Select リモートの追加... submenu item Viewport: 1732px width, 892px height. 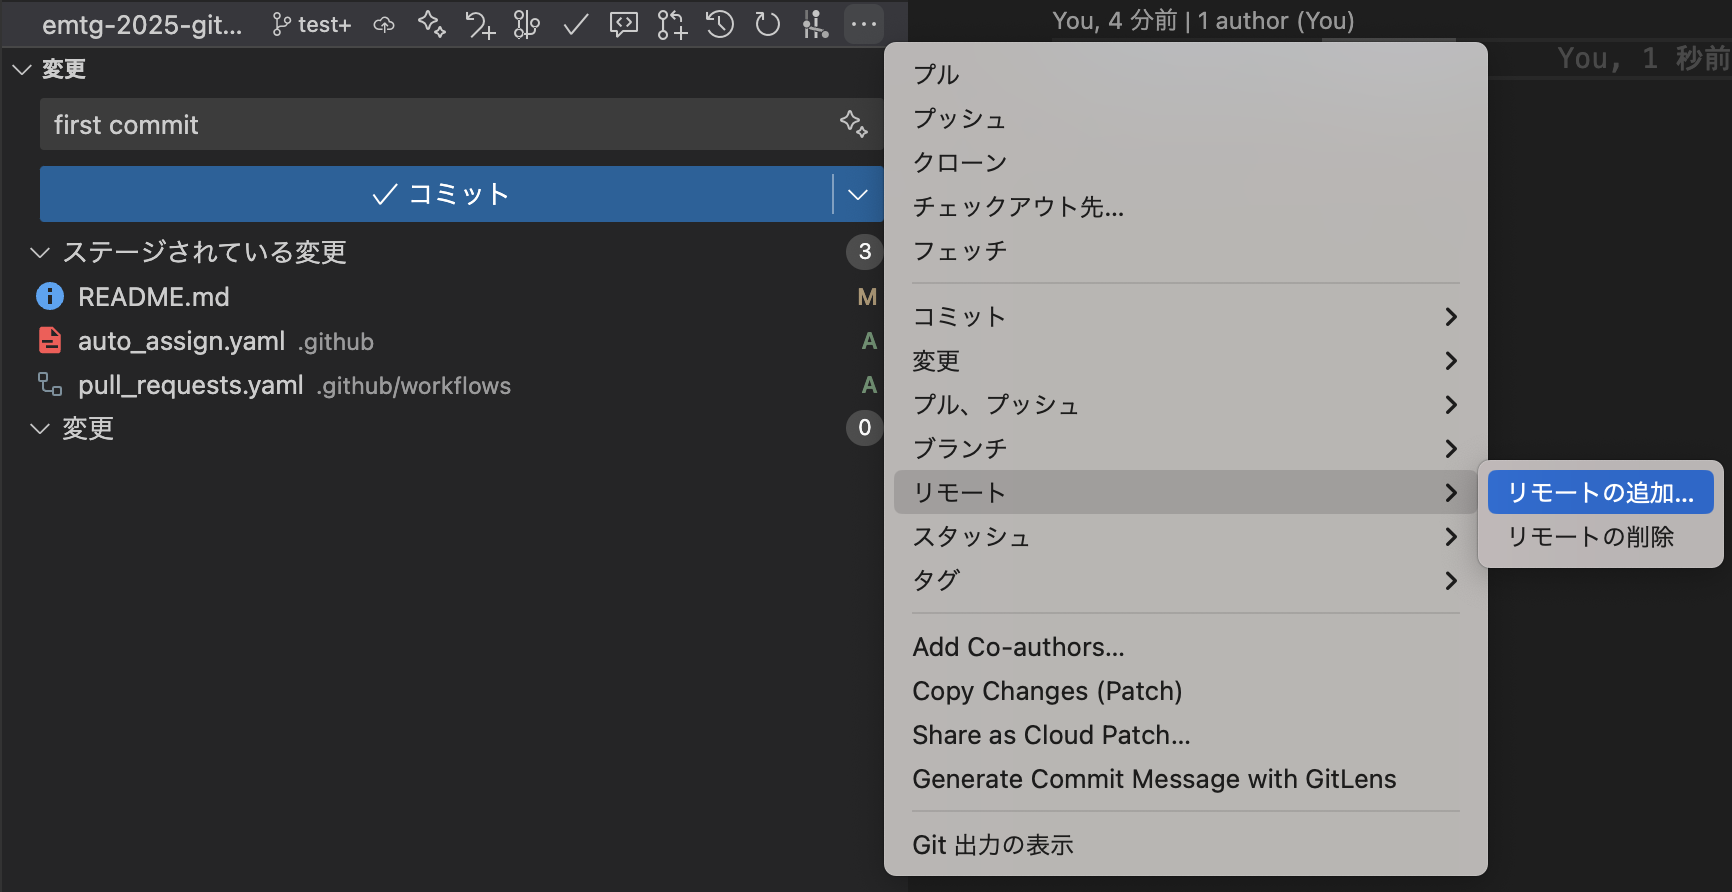[x=1601, y=492]
